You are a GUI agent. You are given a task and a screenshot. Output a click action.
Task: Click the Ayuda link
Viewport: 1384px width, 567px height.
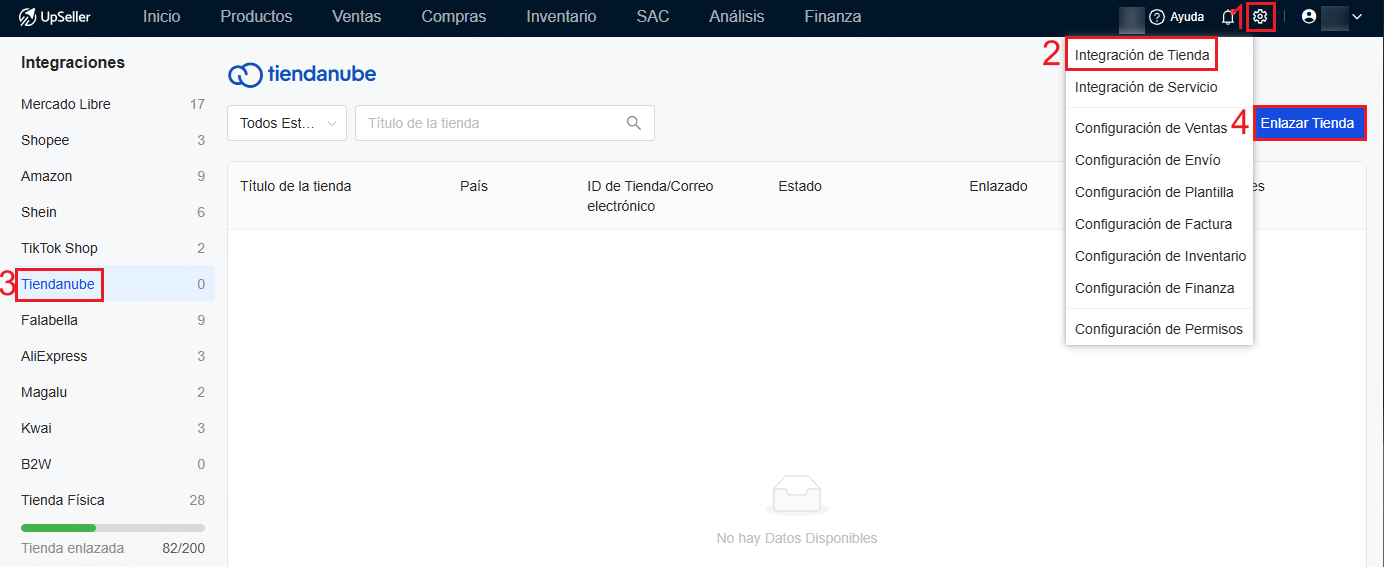tap(1187, 17)
